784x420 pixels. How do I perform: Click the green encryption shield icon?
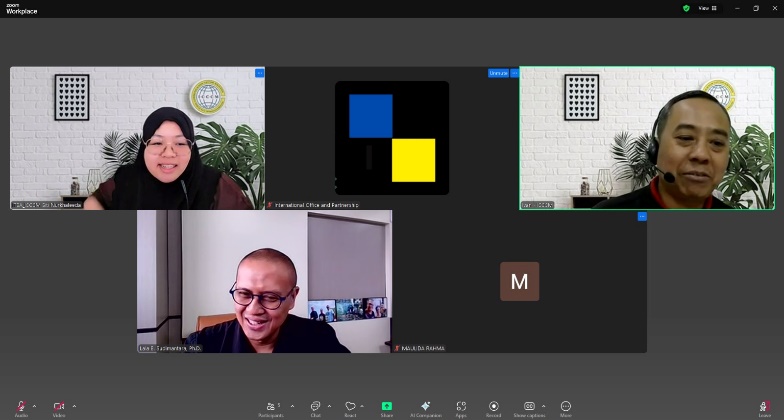point(686,8)
